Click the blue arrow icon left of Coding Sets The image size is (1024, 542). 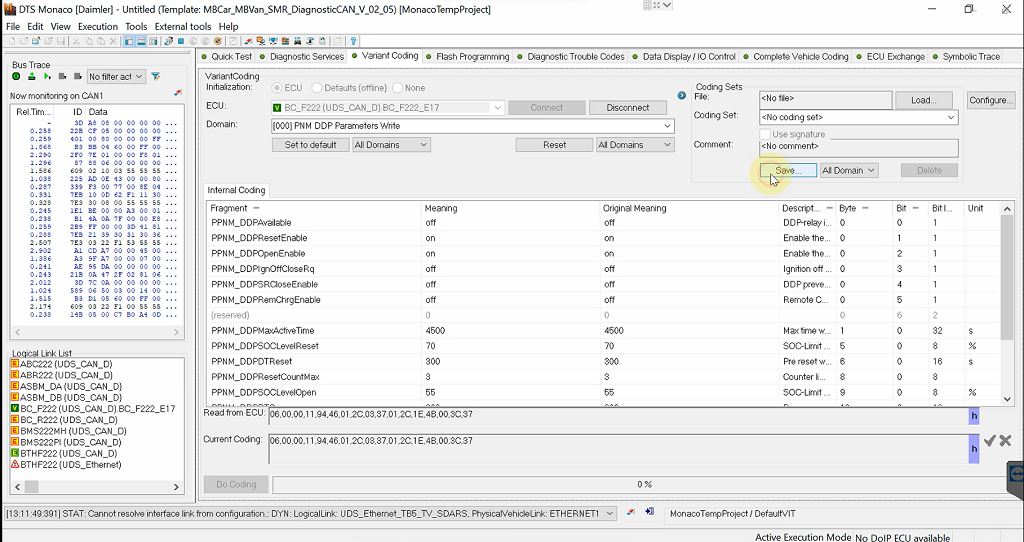682,95
